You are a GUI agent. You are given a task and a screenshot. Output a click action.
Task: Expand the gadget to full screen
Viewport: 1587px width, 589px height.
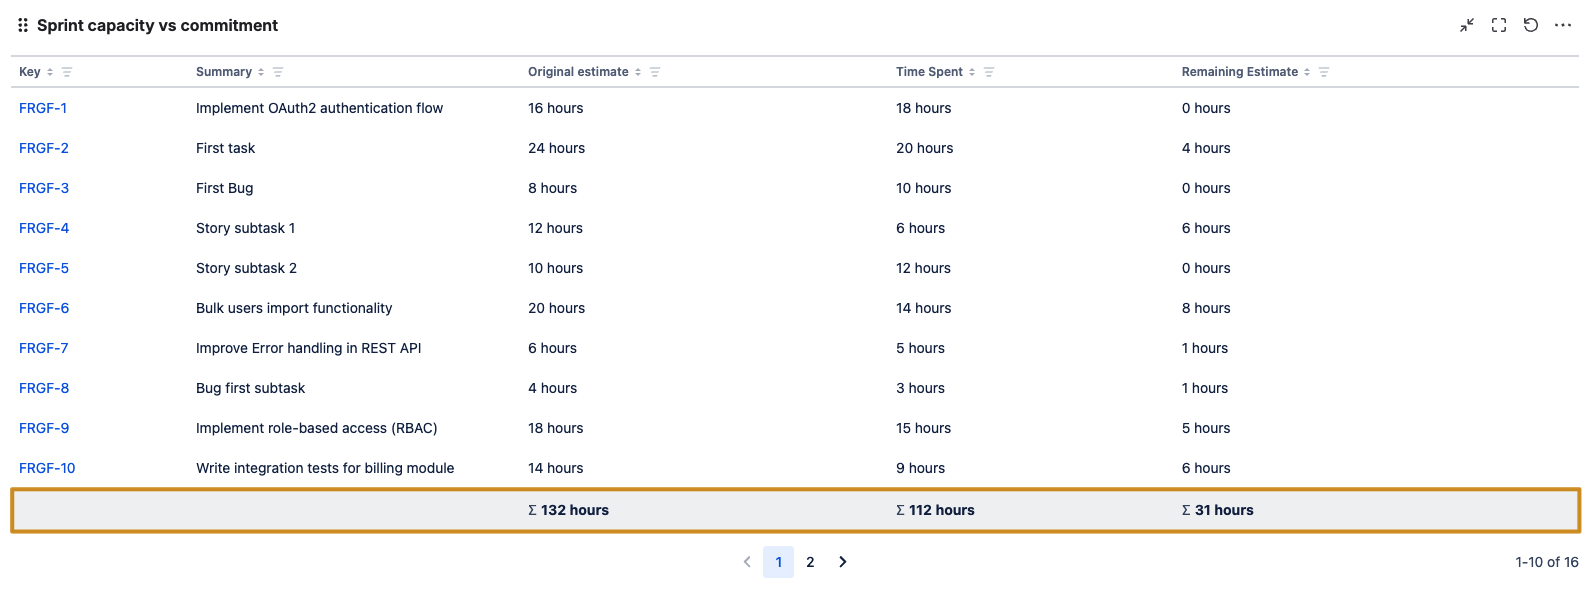point(1498,25)
